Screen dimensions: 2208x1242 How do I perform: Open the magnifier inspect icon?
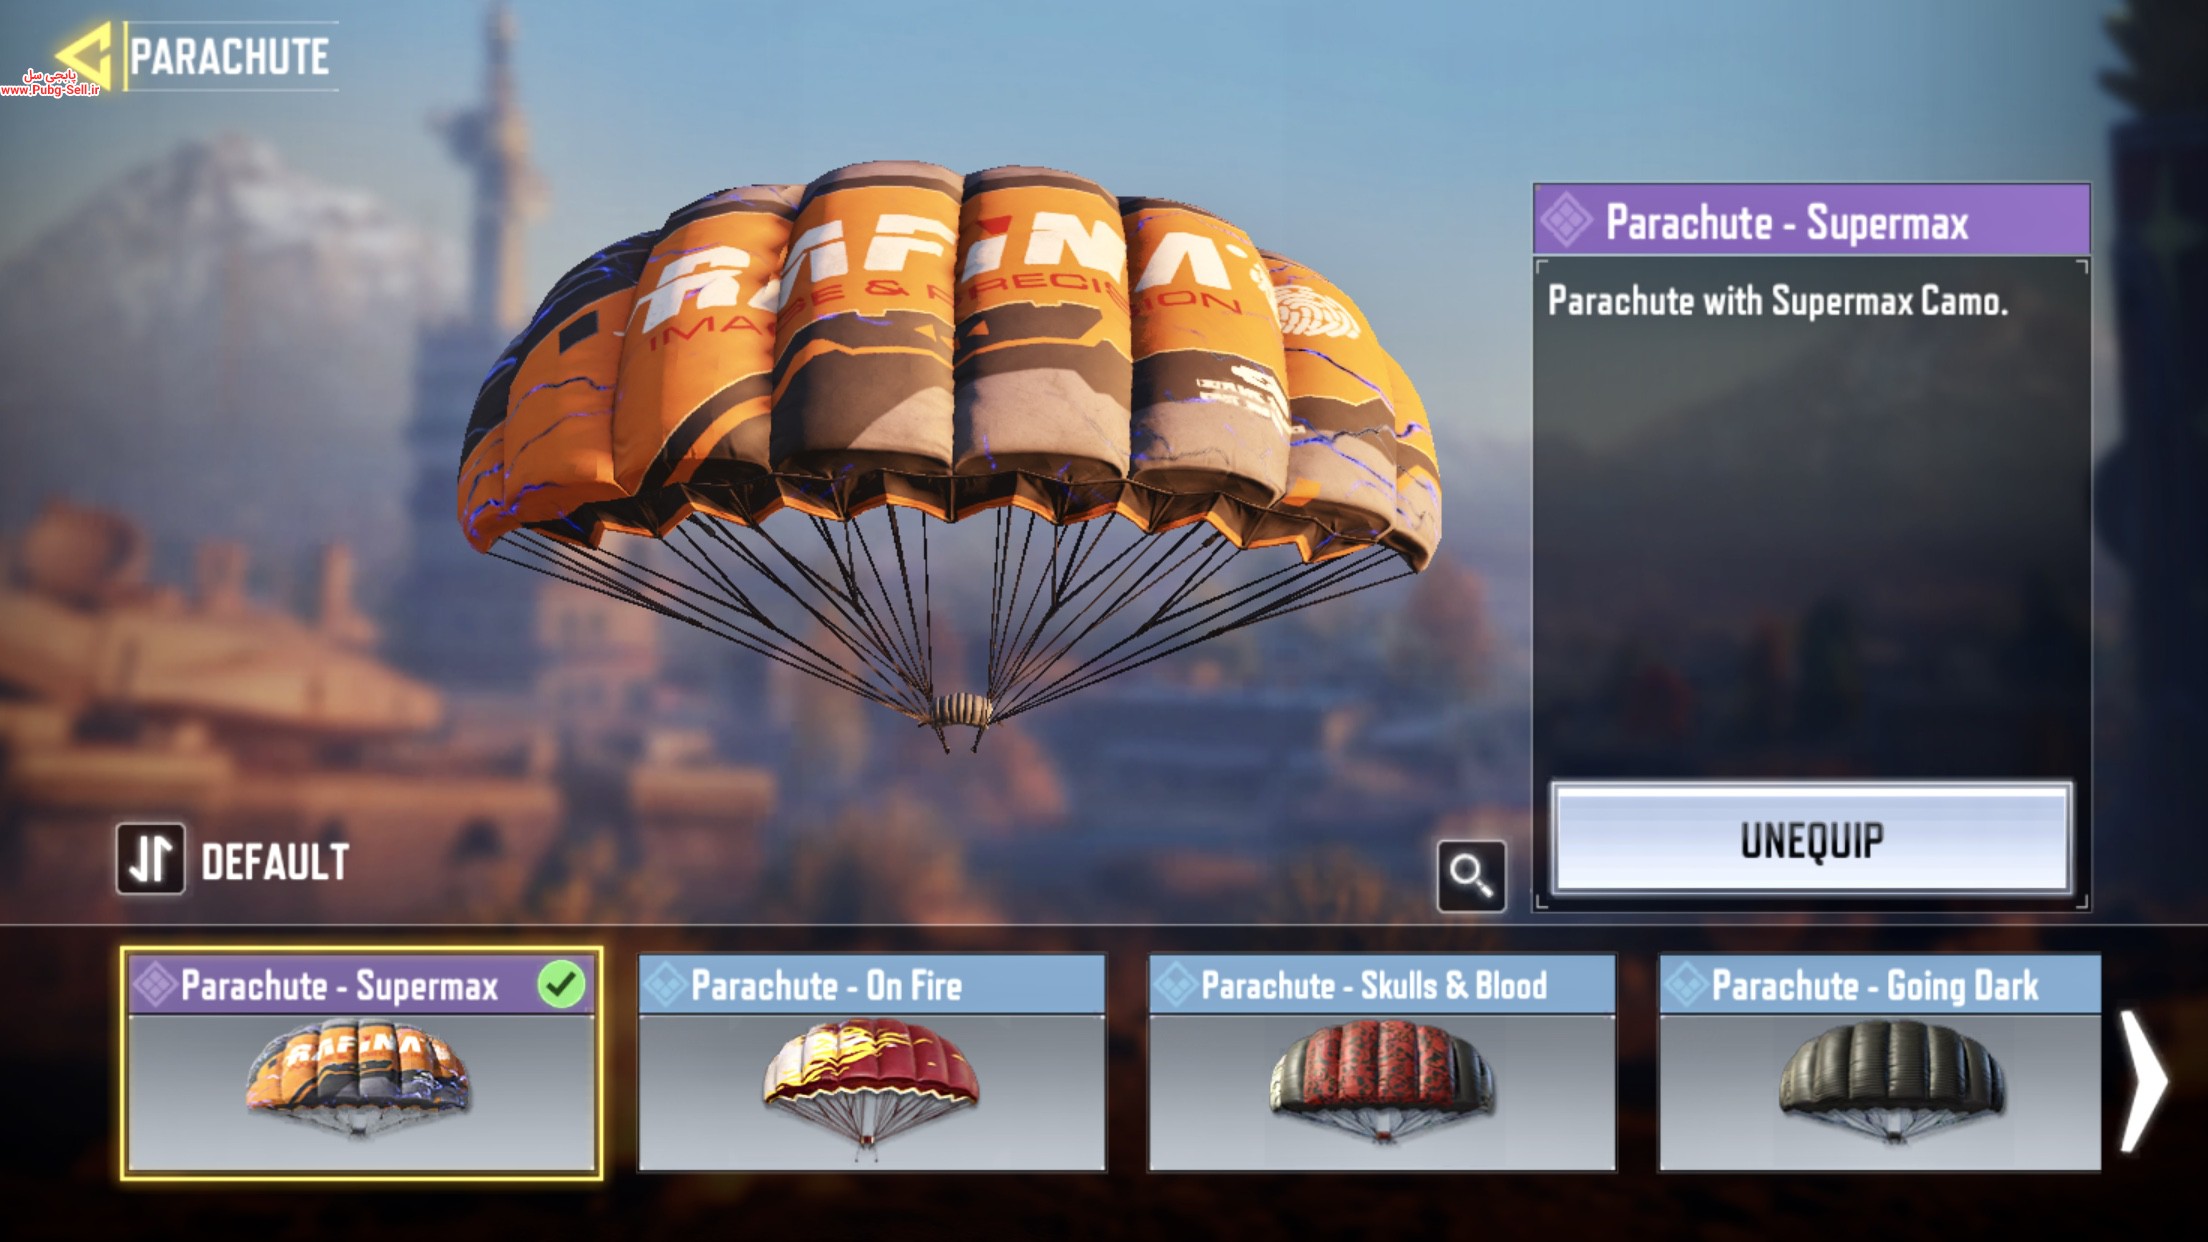(1471, 876)
